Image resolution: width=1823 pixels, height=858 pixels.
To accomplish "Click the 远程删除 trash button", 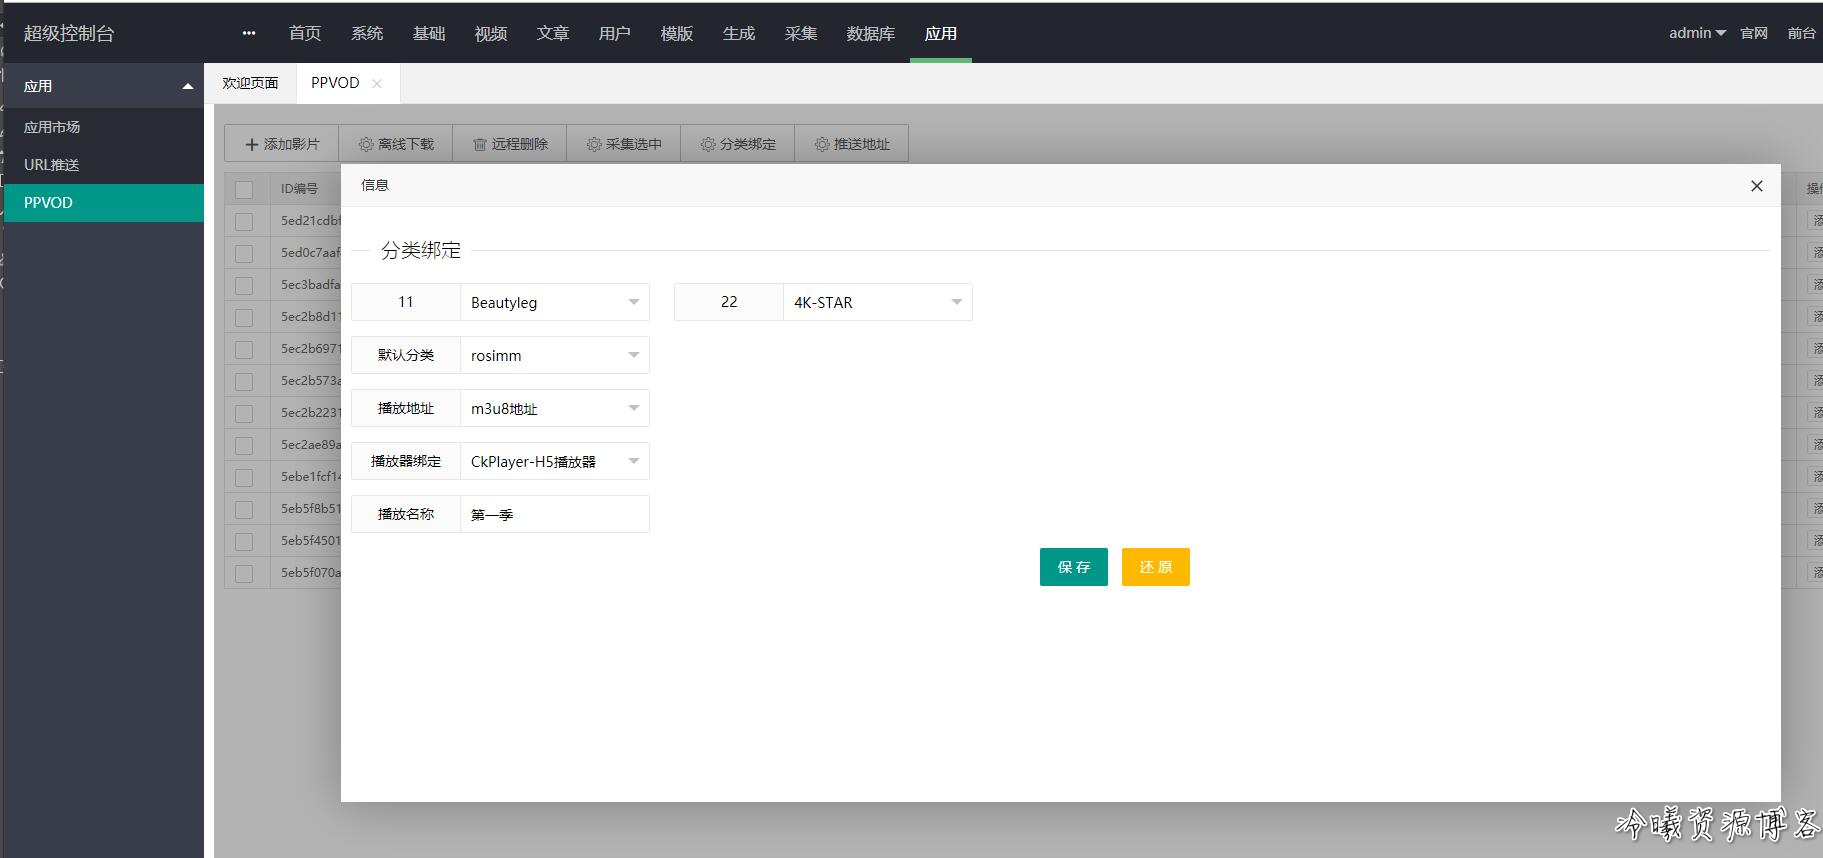I will tap(510, 144).
